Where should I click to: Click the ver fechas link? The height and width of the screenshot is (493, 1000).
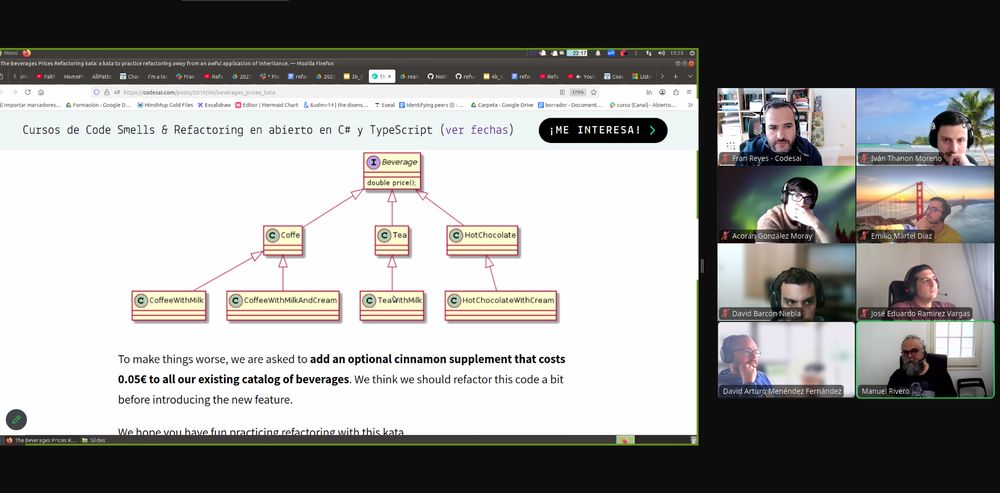[476, 130]
